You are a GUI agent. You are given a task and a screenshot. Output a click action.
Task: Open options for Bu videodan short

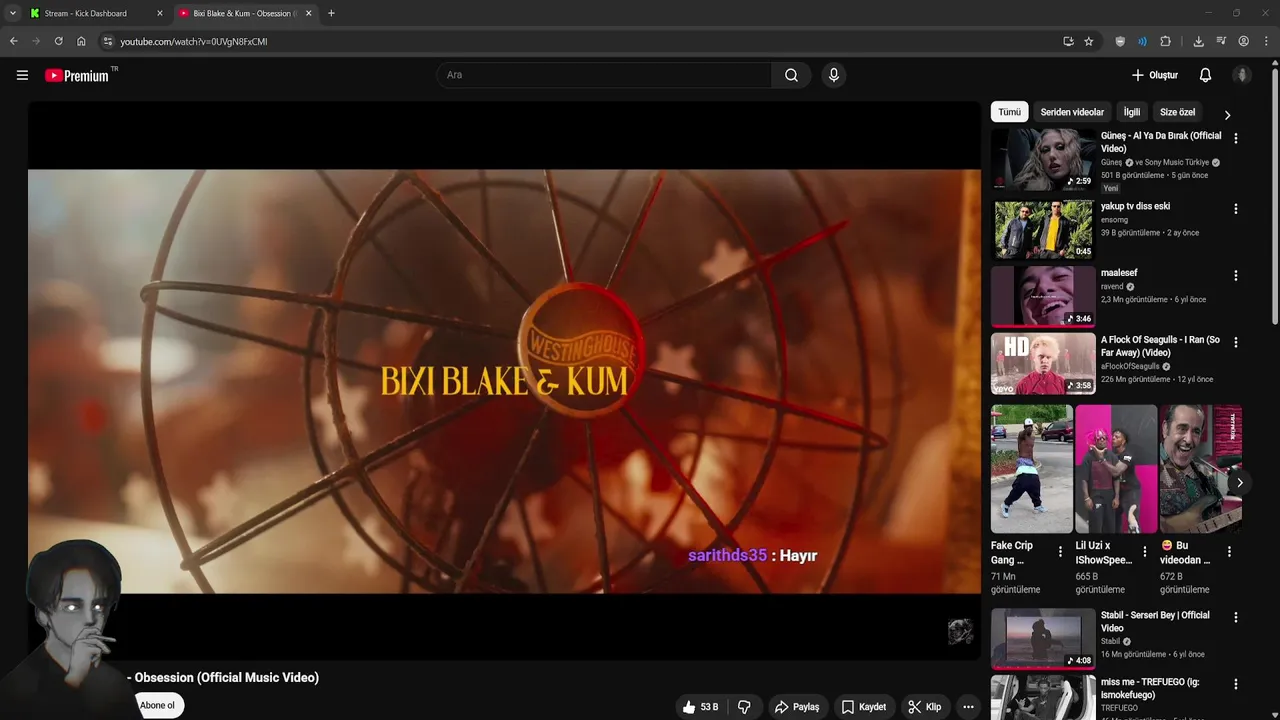(x=1229, y=551)
